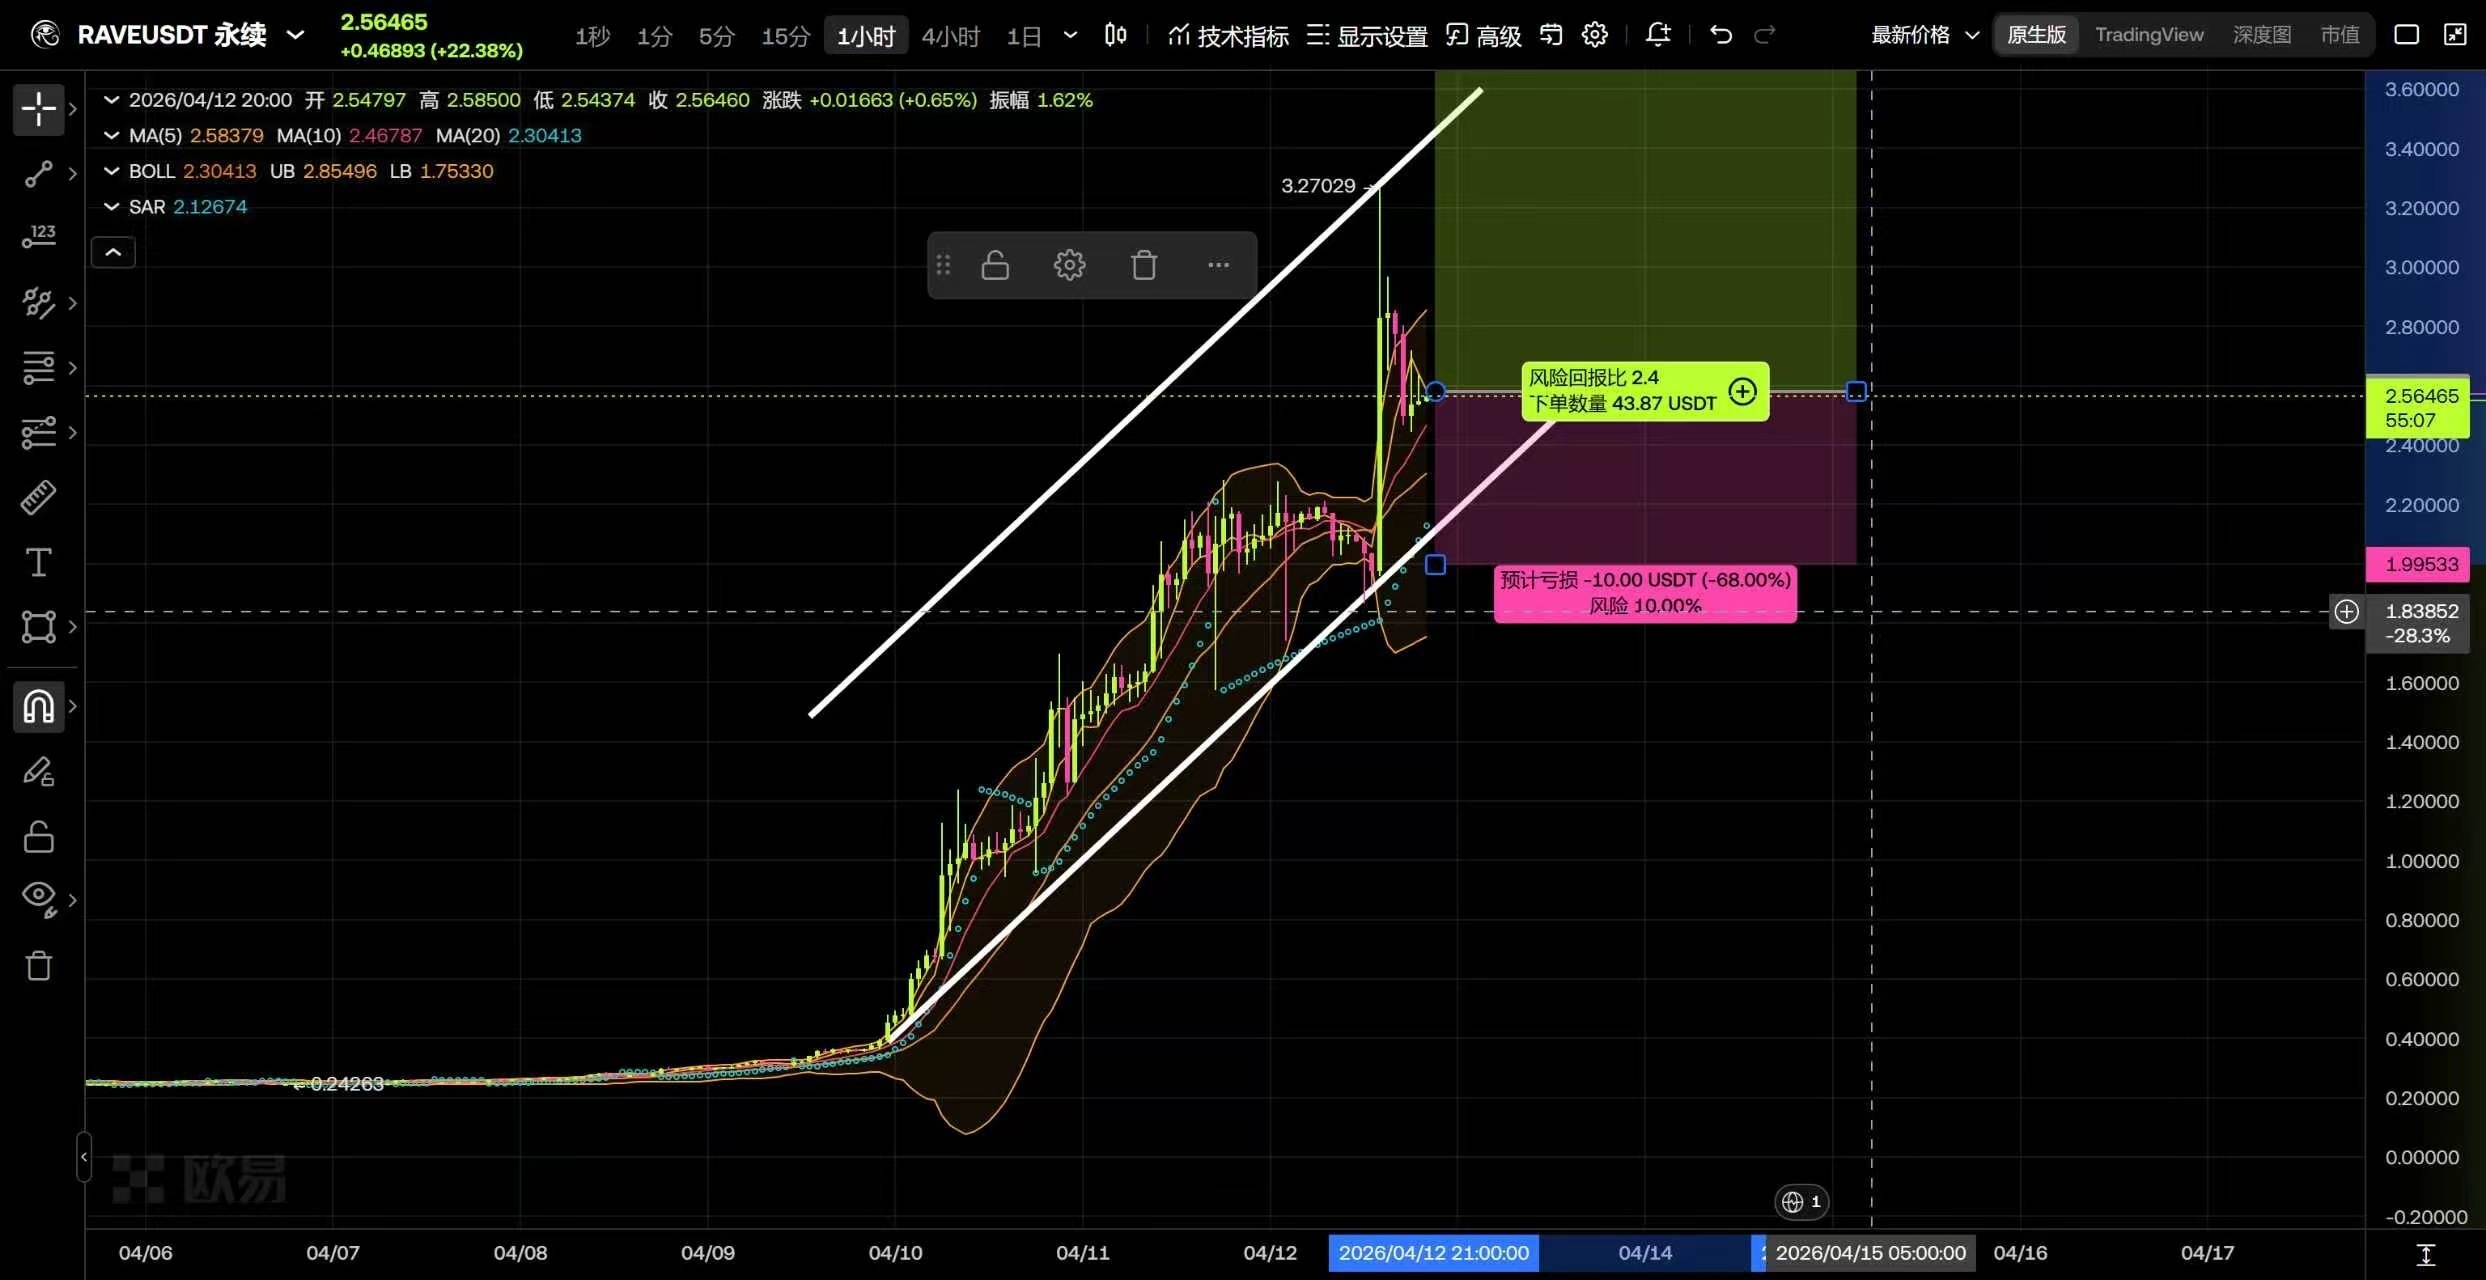Screen dimensions: 2486x1280
Task: Open drawing settings gear in floating toolbar
Action: click(1069, 265)
